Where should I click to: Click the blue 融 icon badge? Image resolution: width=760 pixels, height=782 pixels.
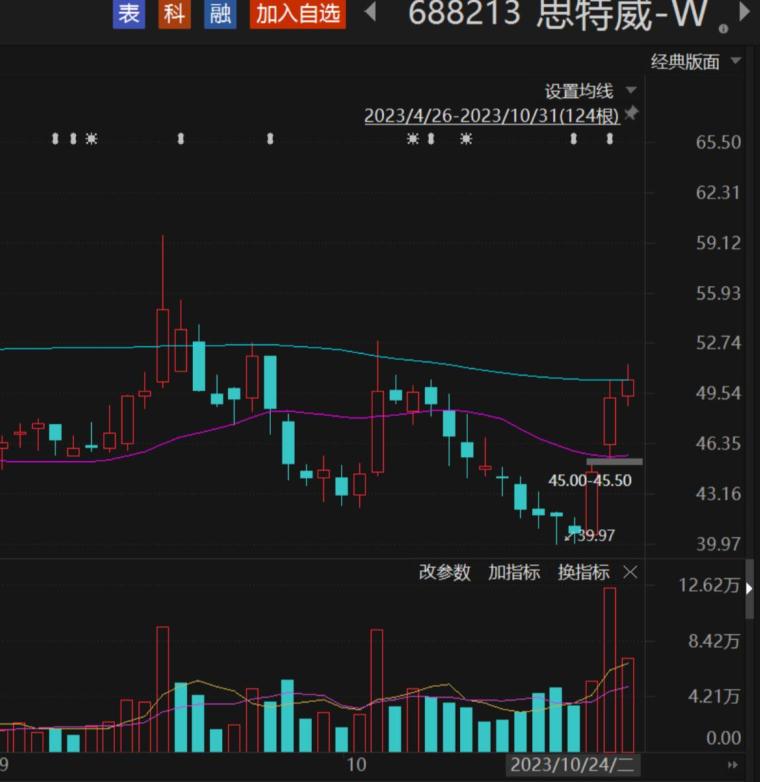click(x=220, y=13)
